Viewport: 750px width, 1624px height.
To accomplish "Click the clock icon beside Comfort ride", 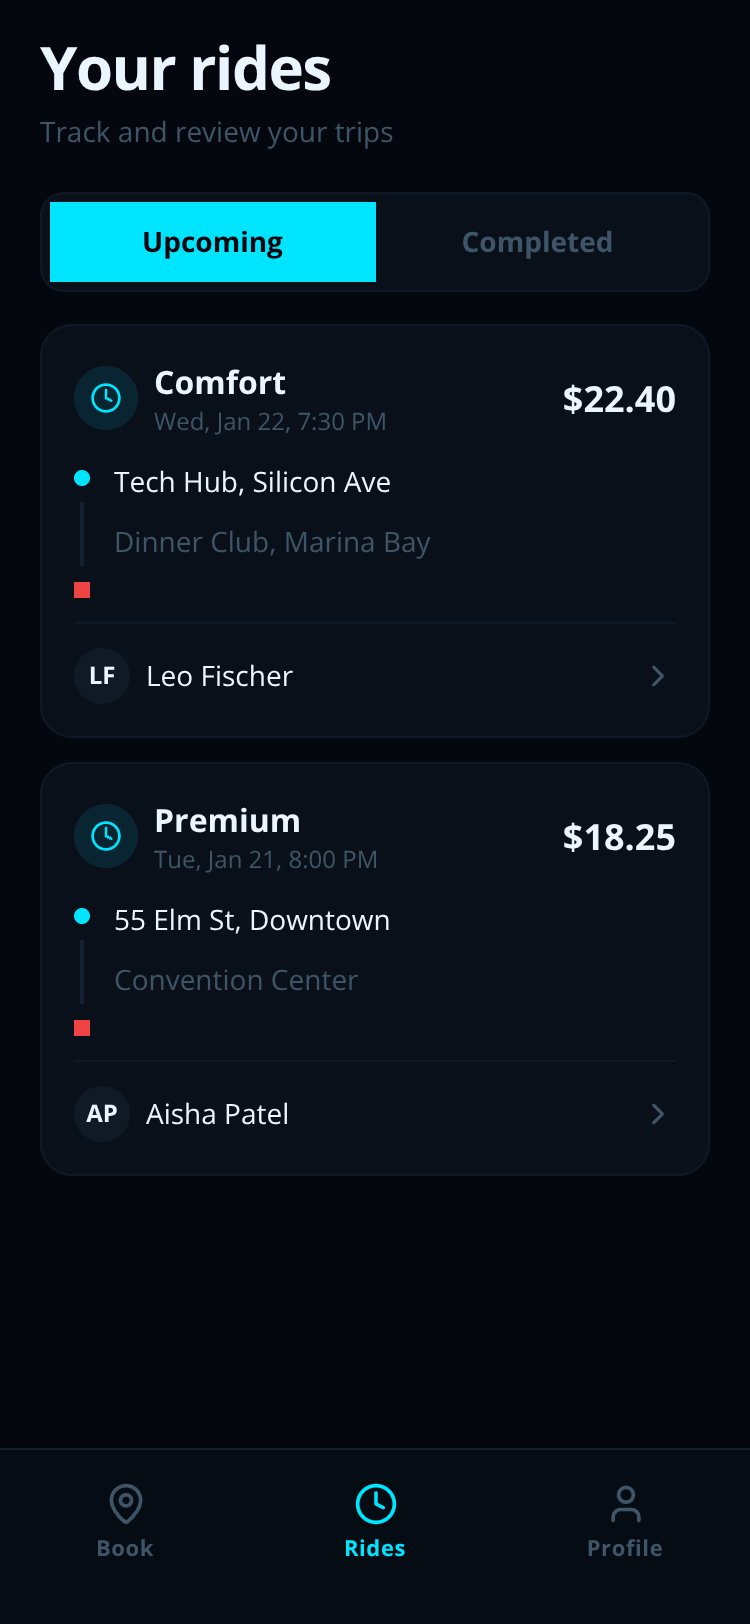I will click(x=106, y=398).
